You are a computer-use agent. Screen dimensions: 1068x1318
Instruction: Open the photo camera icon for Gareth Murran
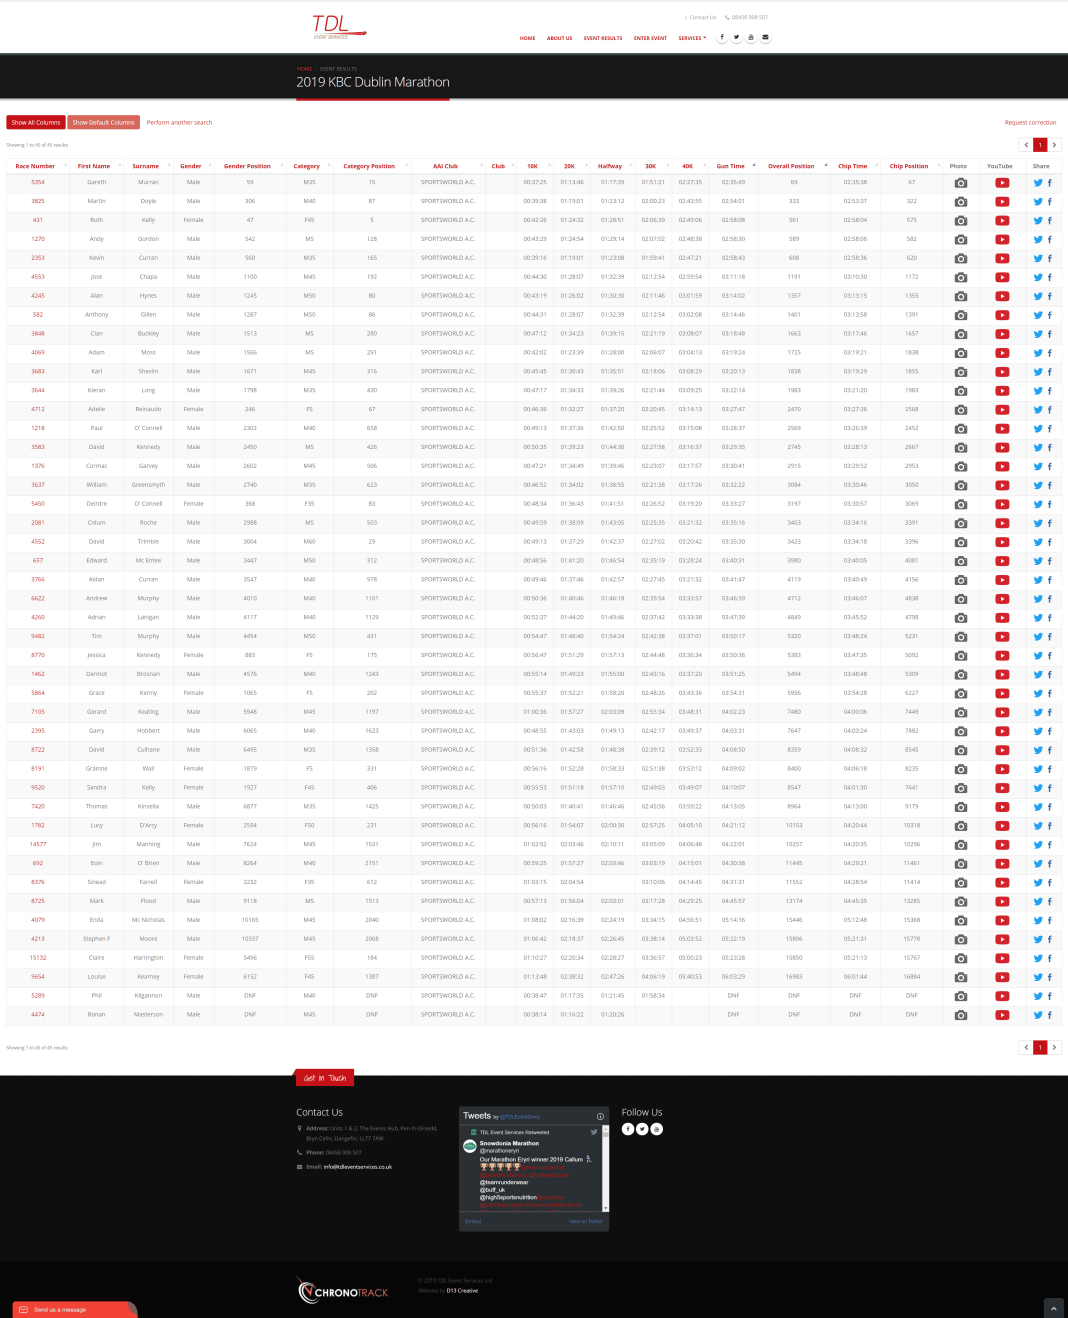[960, 183]
